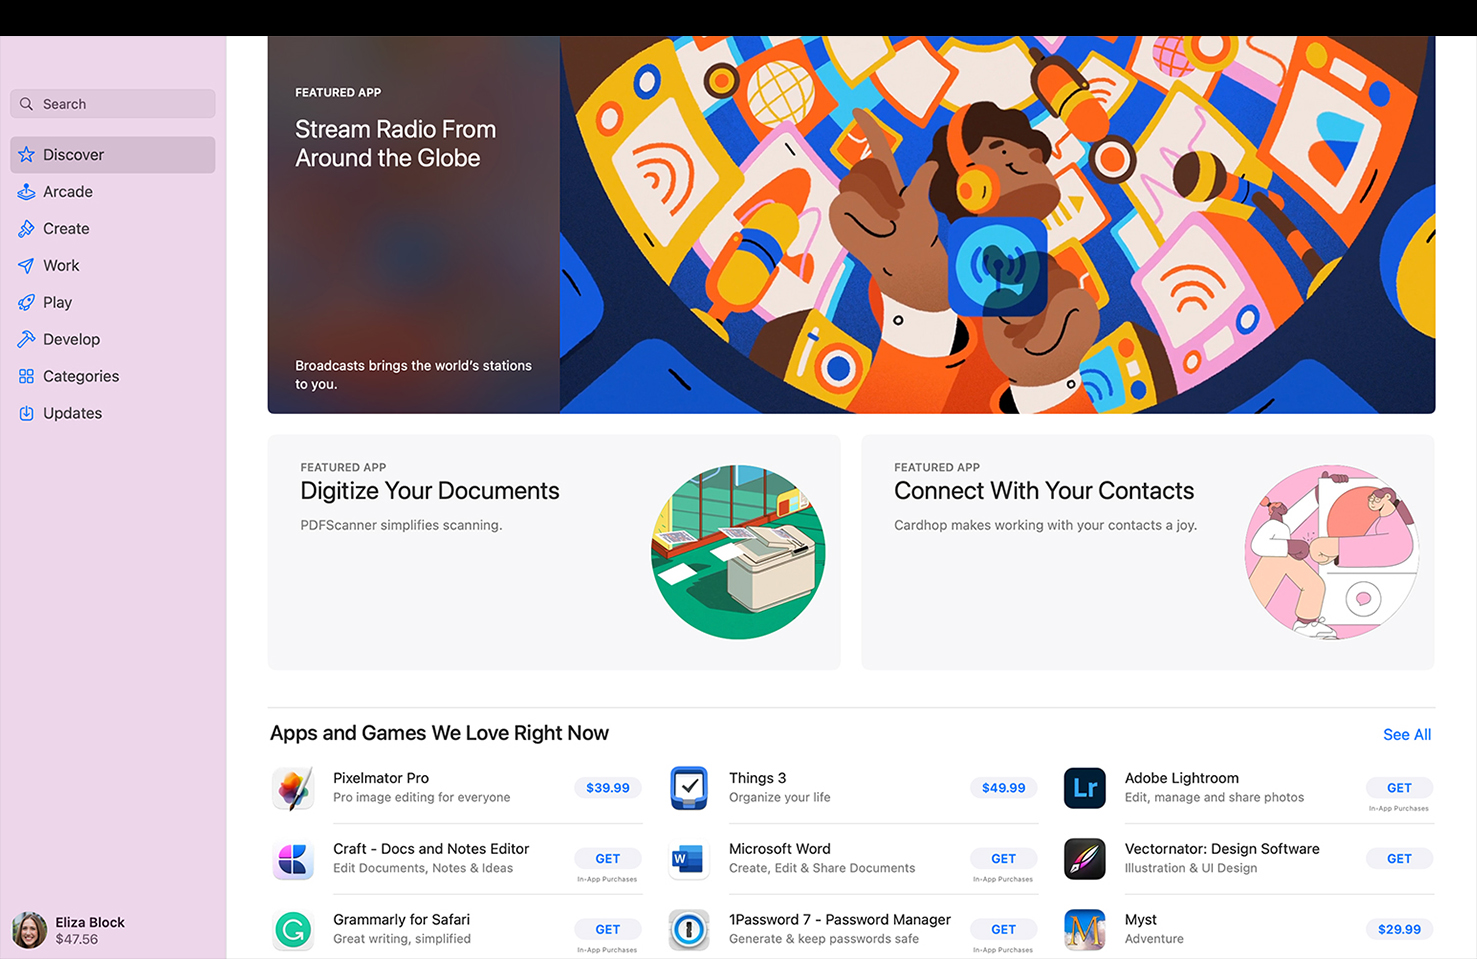
Task: Open the 1Password 7 app icon
Action: 689,930
